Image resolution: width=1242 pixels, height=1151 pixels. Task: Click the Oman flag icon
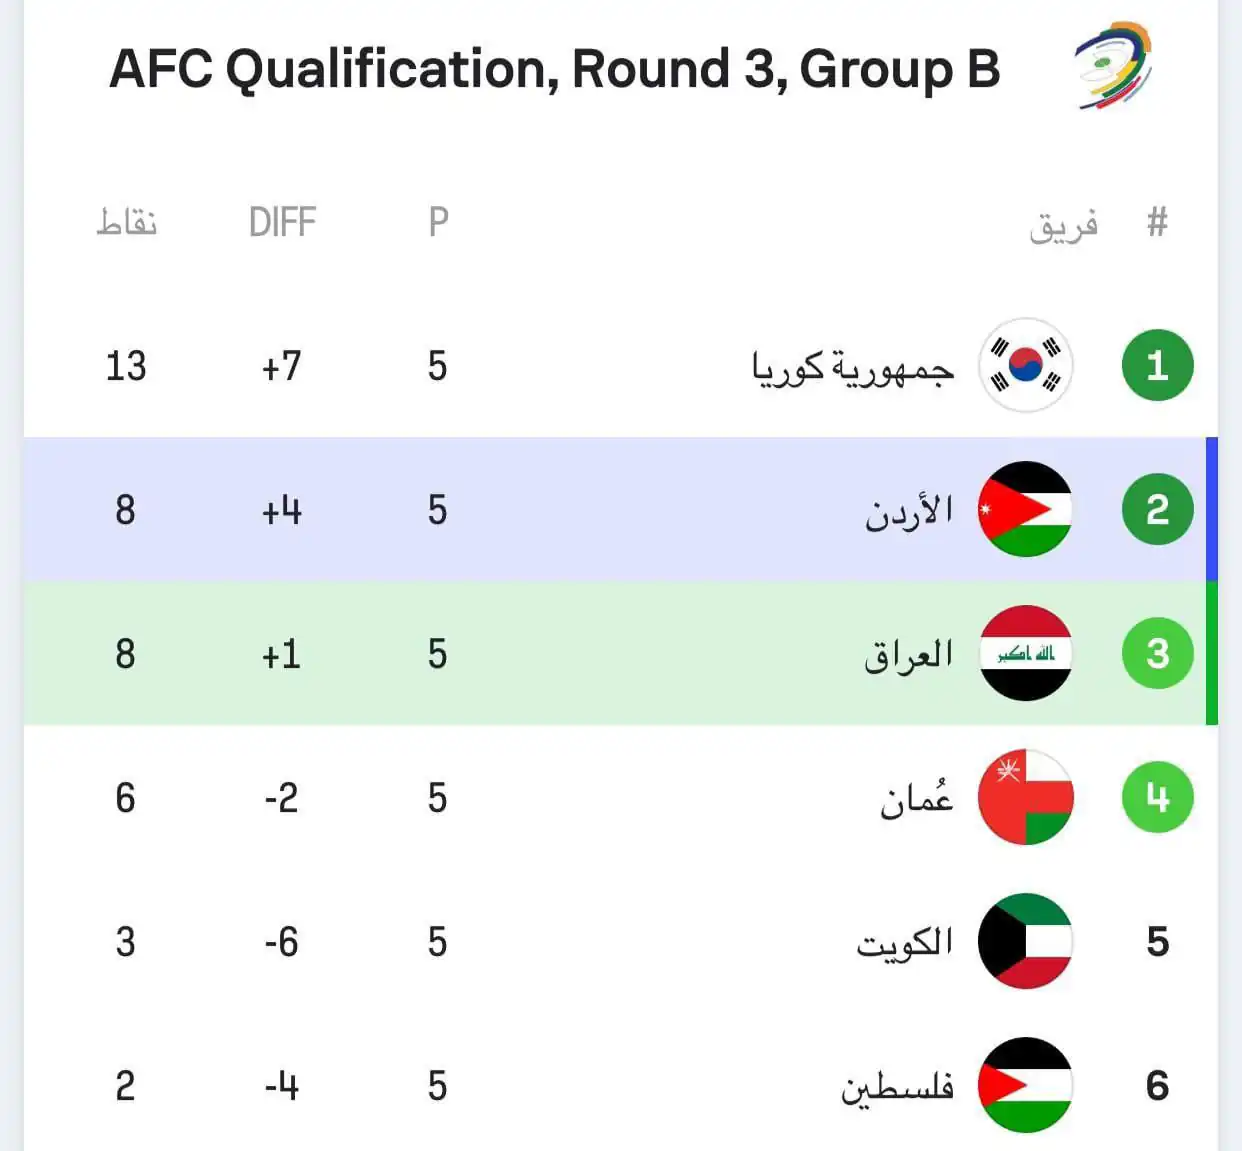click(x=1025, y=798)
